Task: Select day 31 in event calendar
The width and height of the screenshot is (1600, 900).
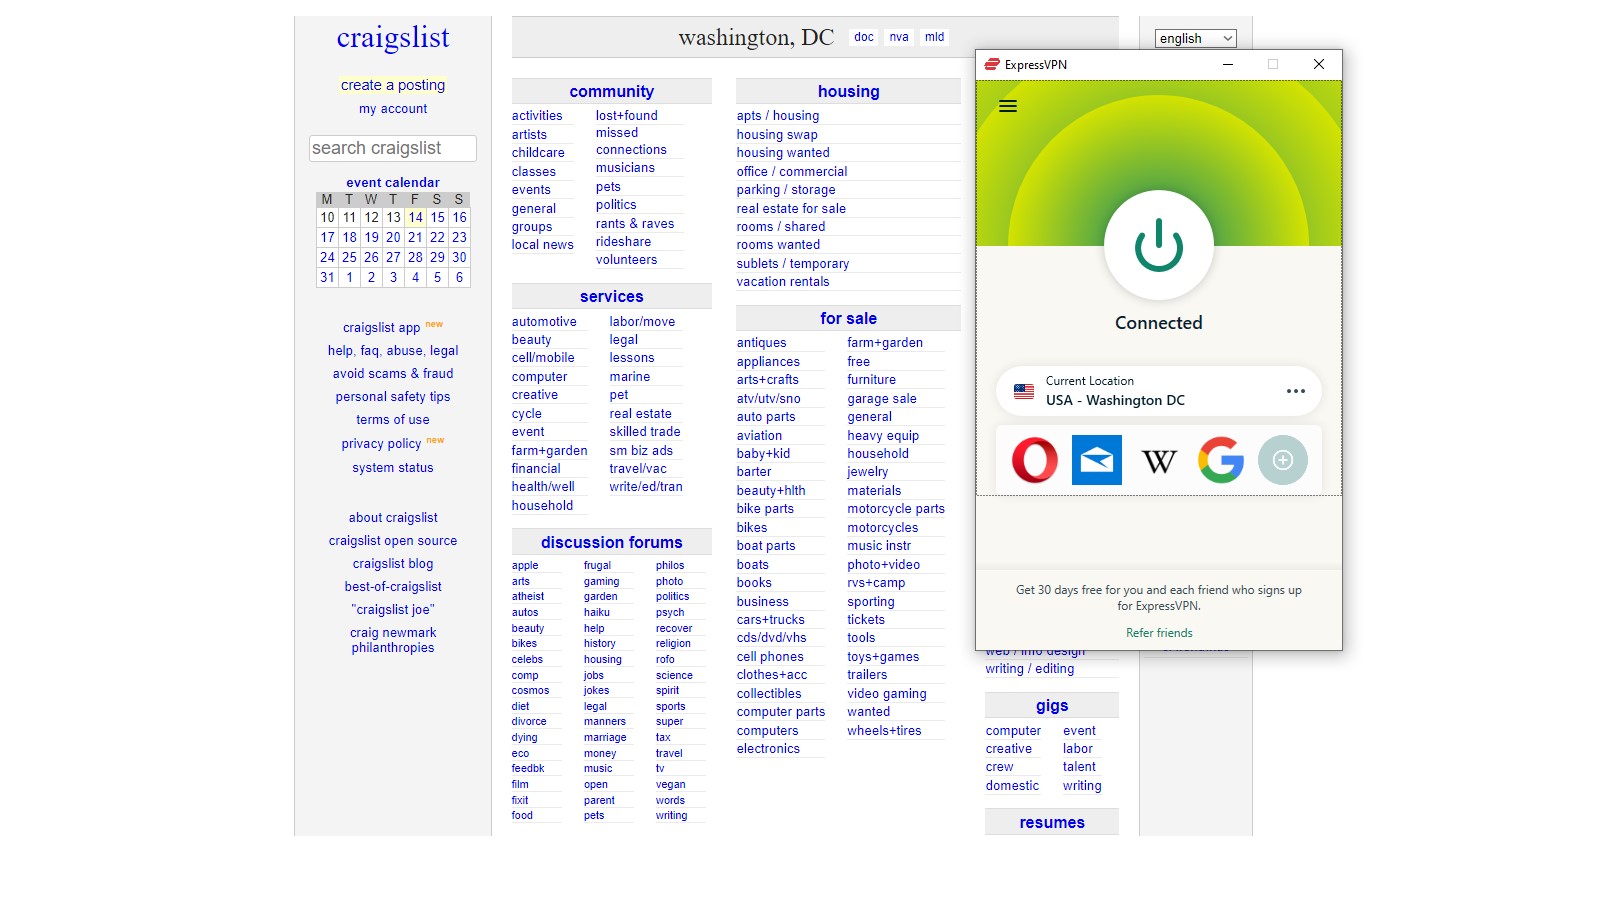Action: coord(327,277)
